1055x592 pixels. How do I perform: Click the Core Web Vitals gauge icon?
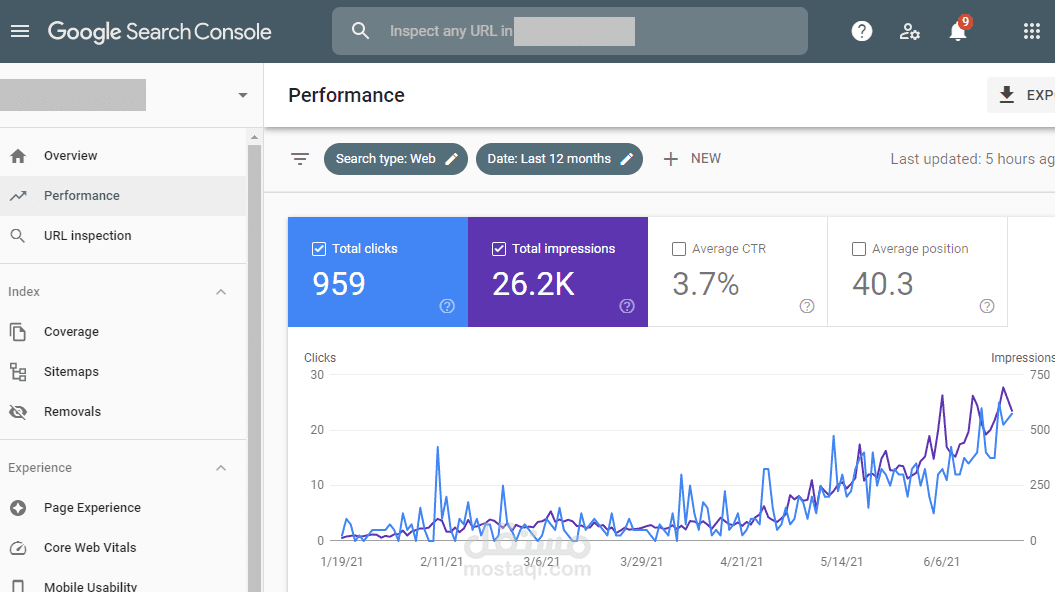click(x=18, y=548)
